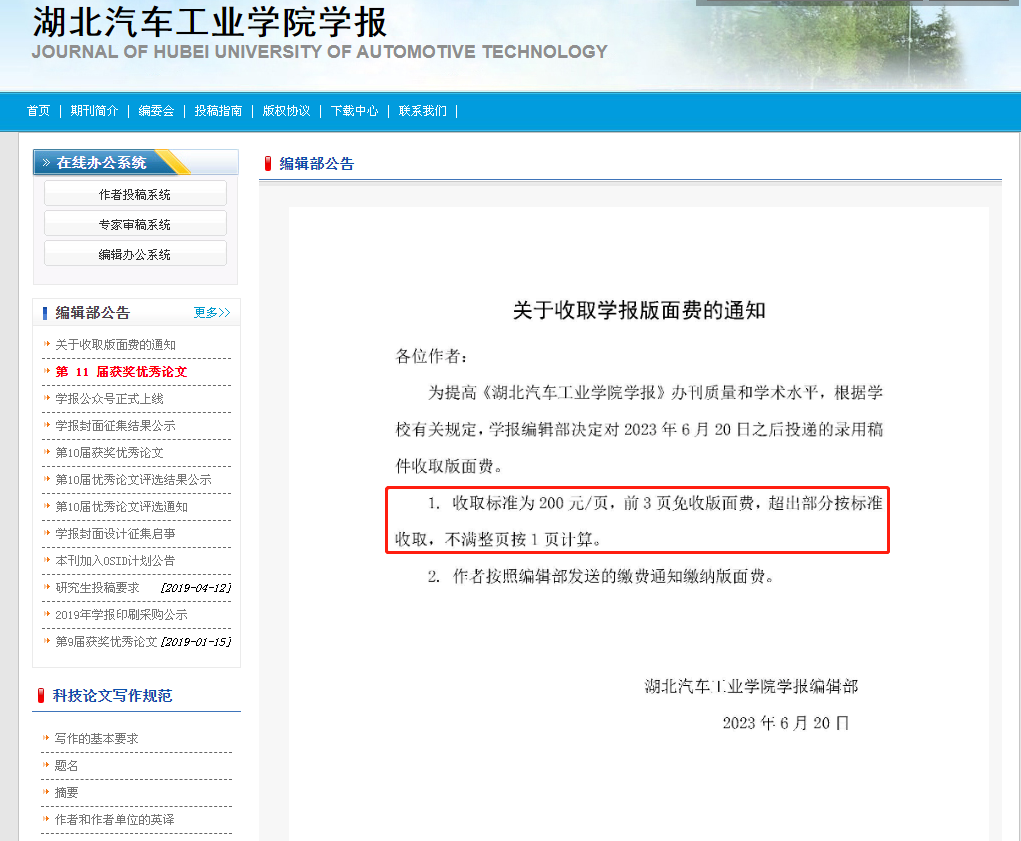Click the orange arrow beside 第 11 届获奖优秀论文

47,371
